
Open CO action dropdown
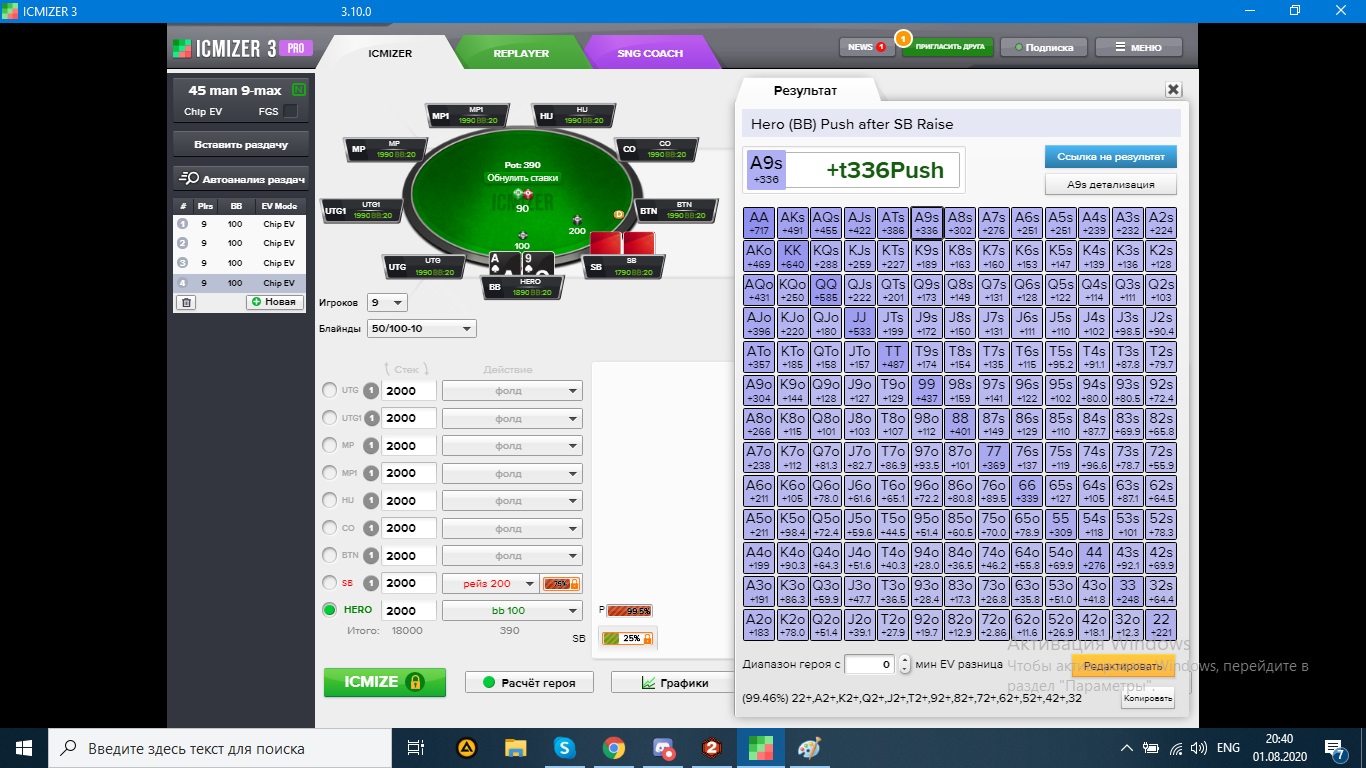pos(512,528)
